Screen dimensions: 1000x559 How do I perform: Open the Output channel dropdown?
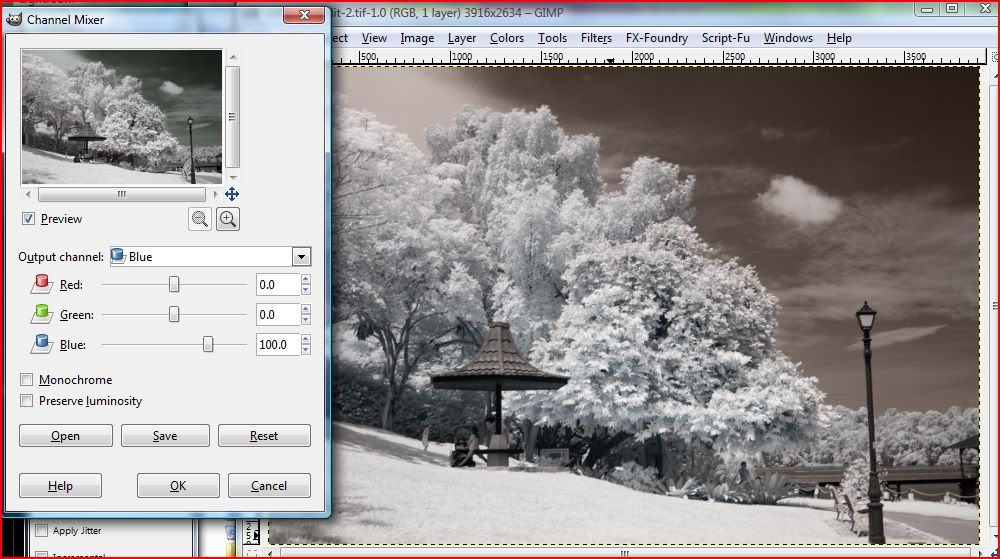[x=301, y=257]
